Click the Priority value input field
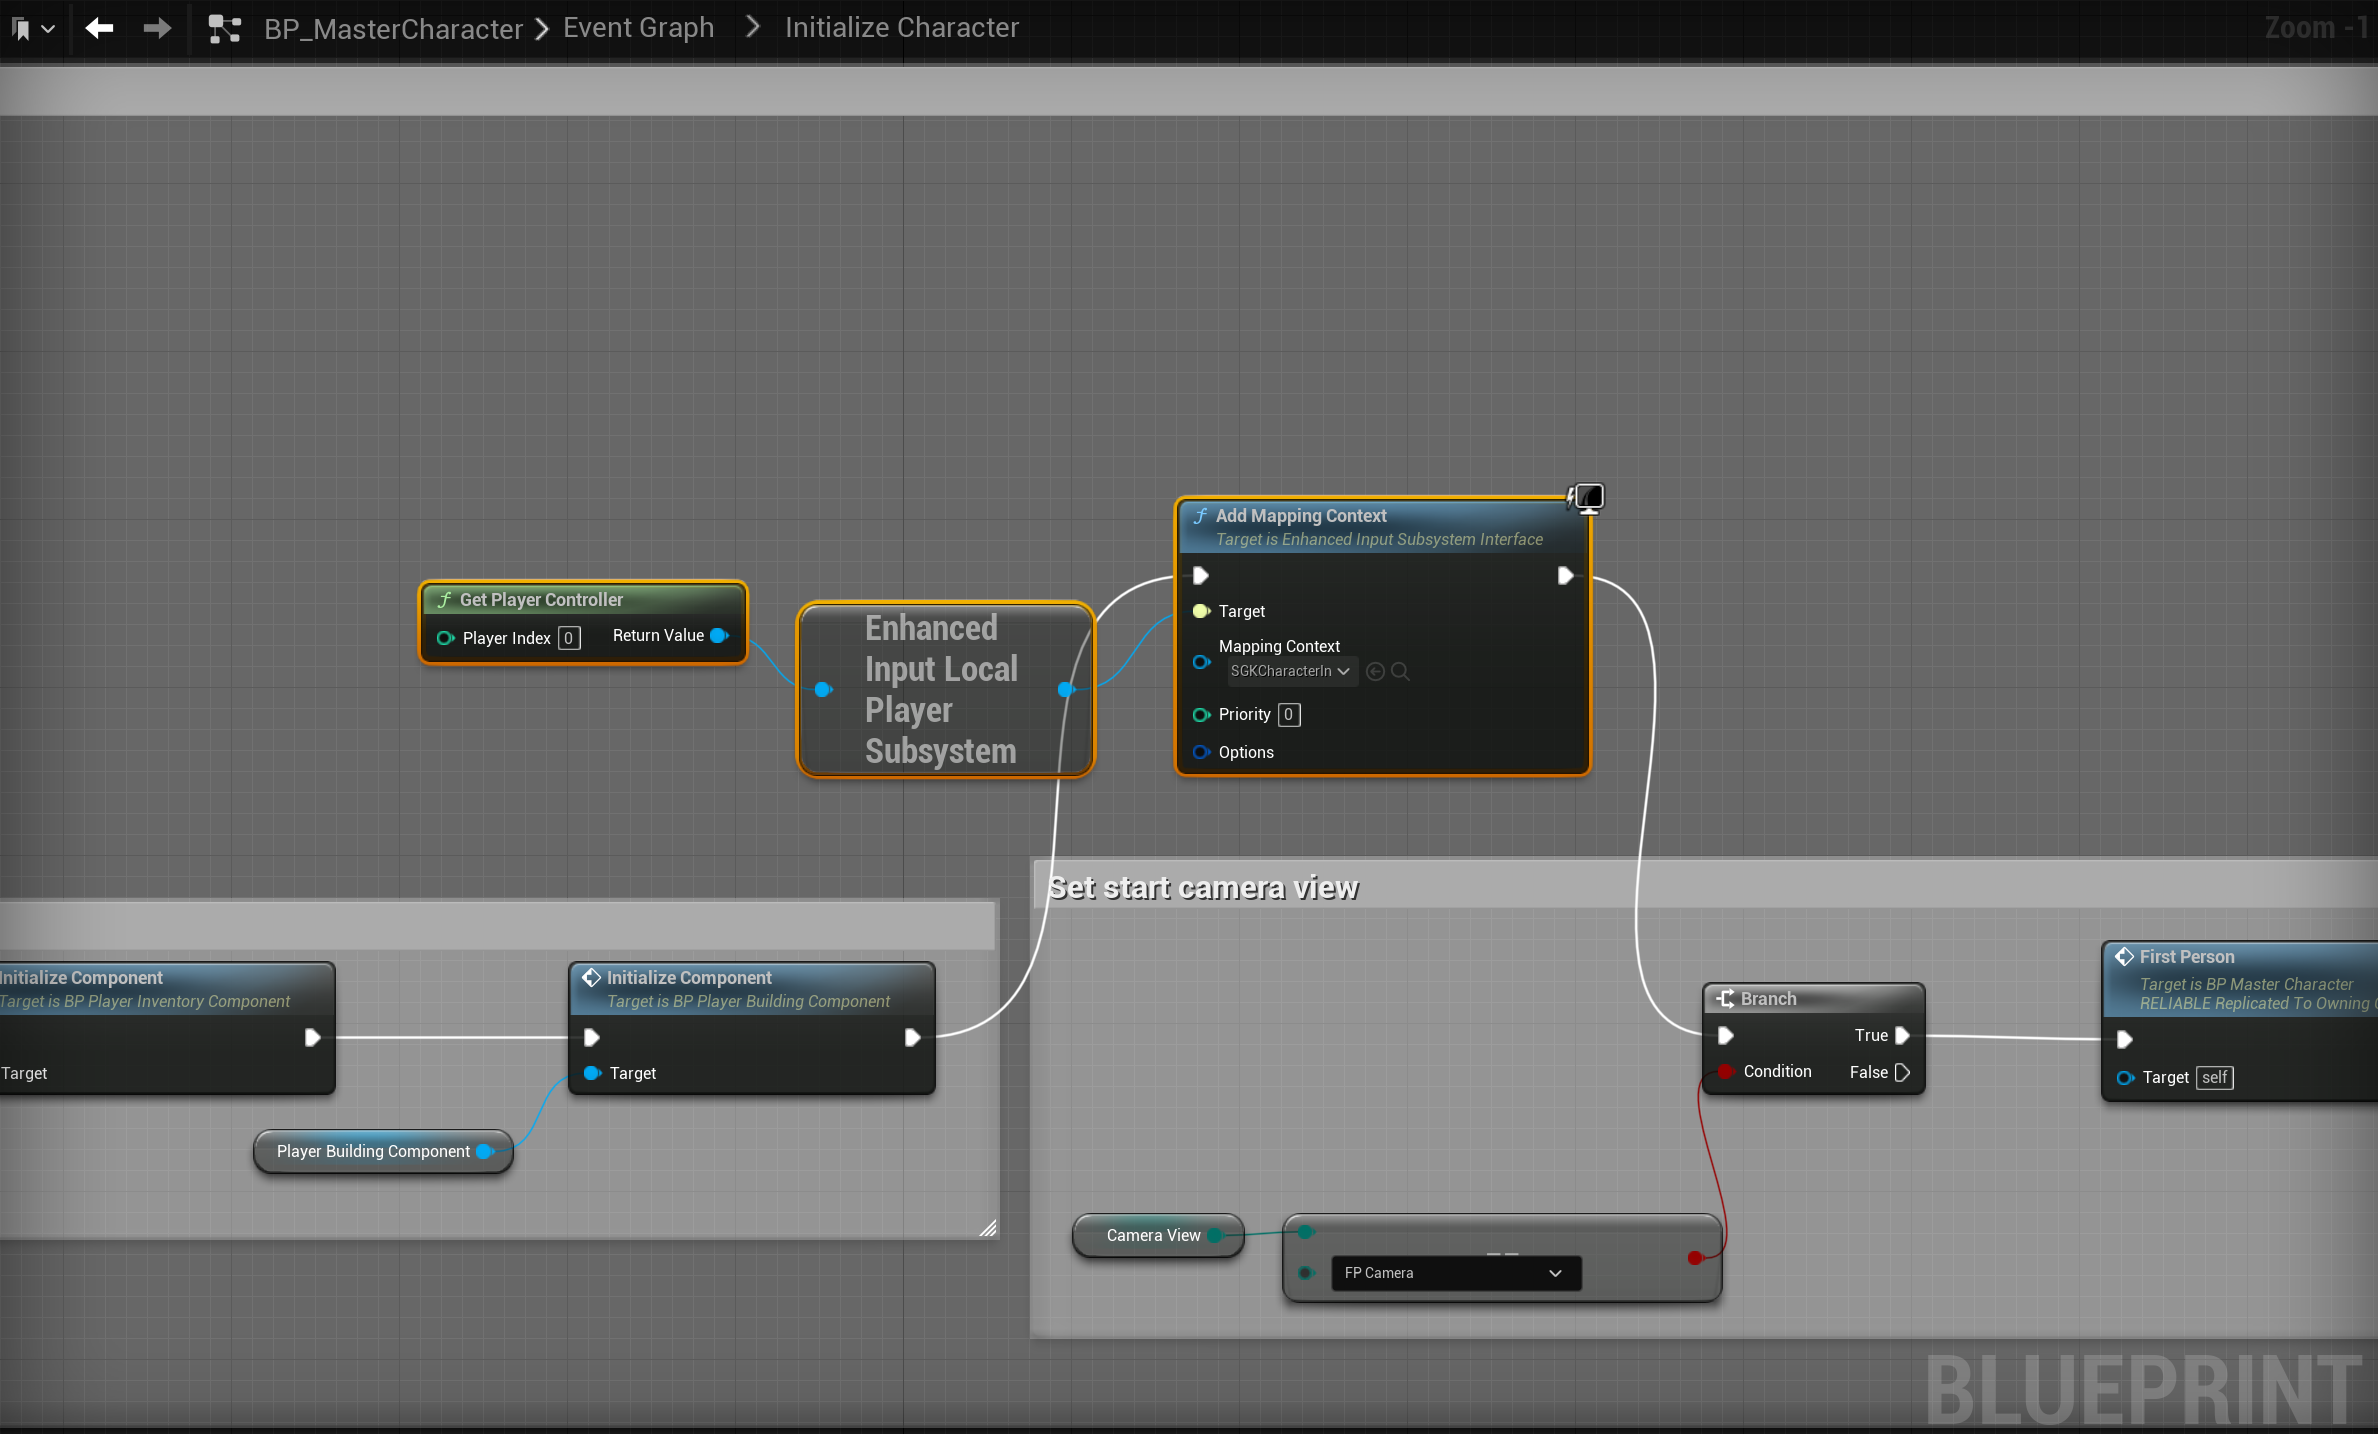This screenshot has height=1434, width=2378. coord(1289,714)
